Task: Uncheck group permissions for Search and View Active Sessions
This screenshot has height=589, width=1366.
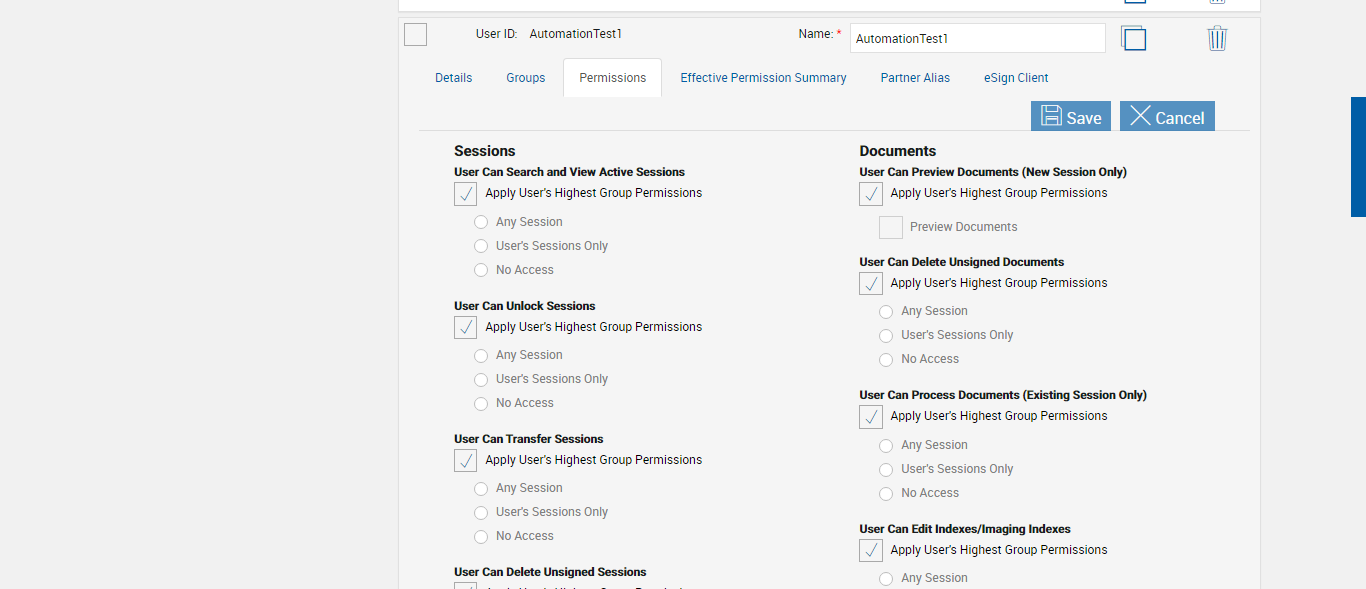Action: coord(465,194)
